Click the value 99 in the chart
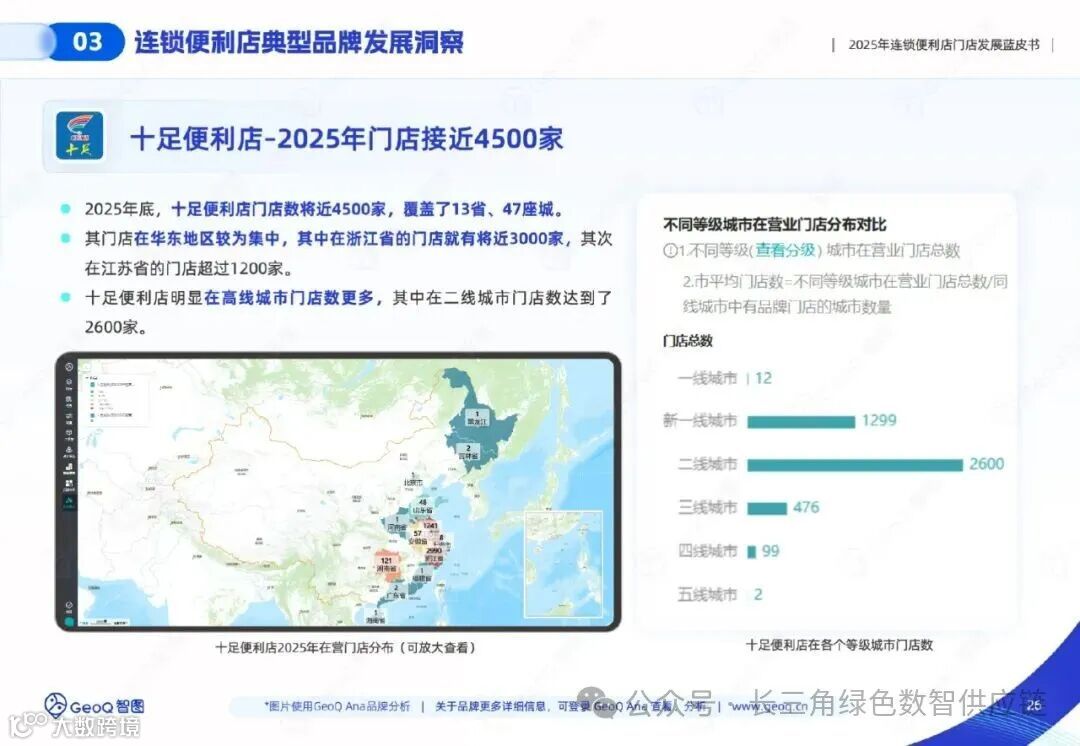The width and height of the screenshot is (1080, 746). pos(770,551)
